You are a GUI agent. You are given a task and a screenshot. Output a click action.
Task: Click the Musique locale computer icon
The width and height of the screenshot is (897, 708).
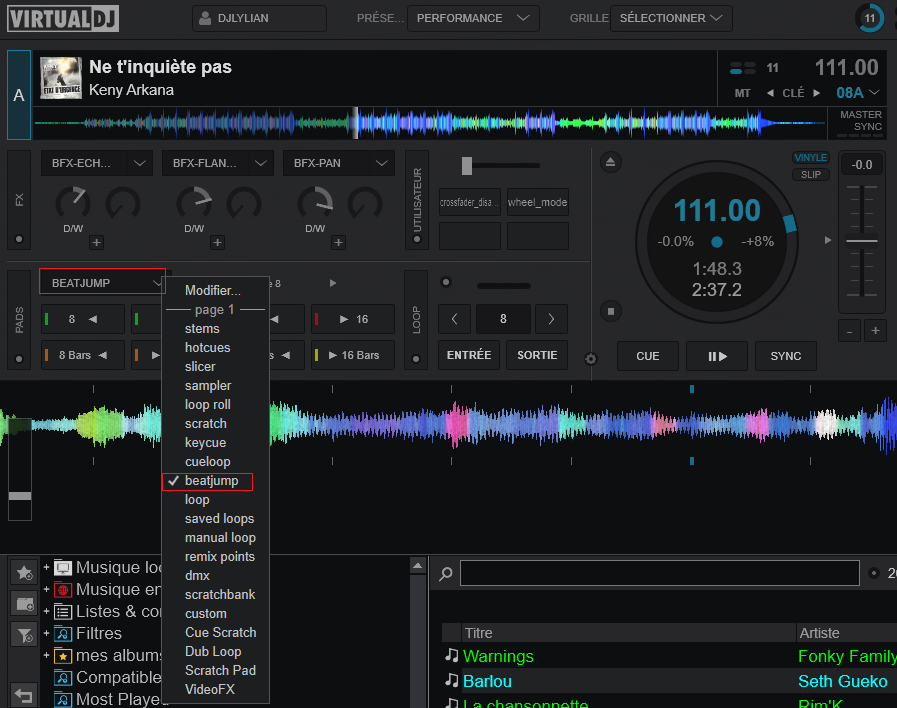[63, 568]
